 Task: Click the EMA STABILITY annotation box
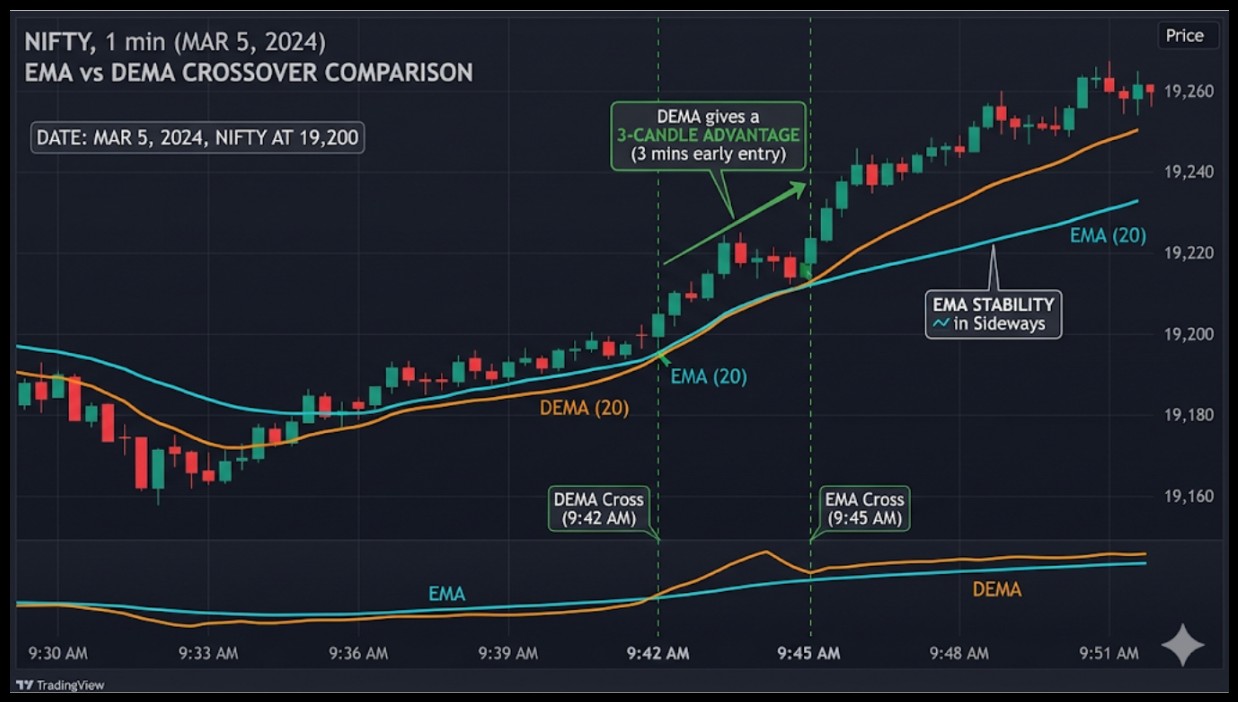(992, 314)
